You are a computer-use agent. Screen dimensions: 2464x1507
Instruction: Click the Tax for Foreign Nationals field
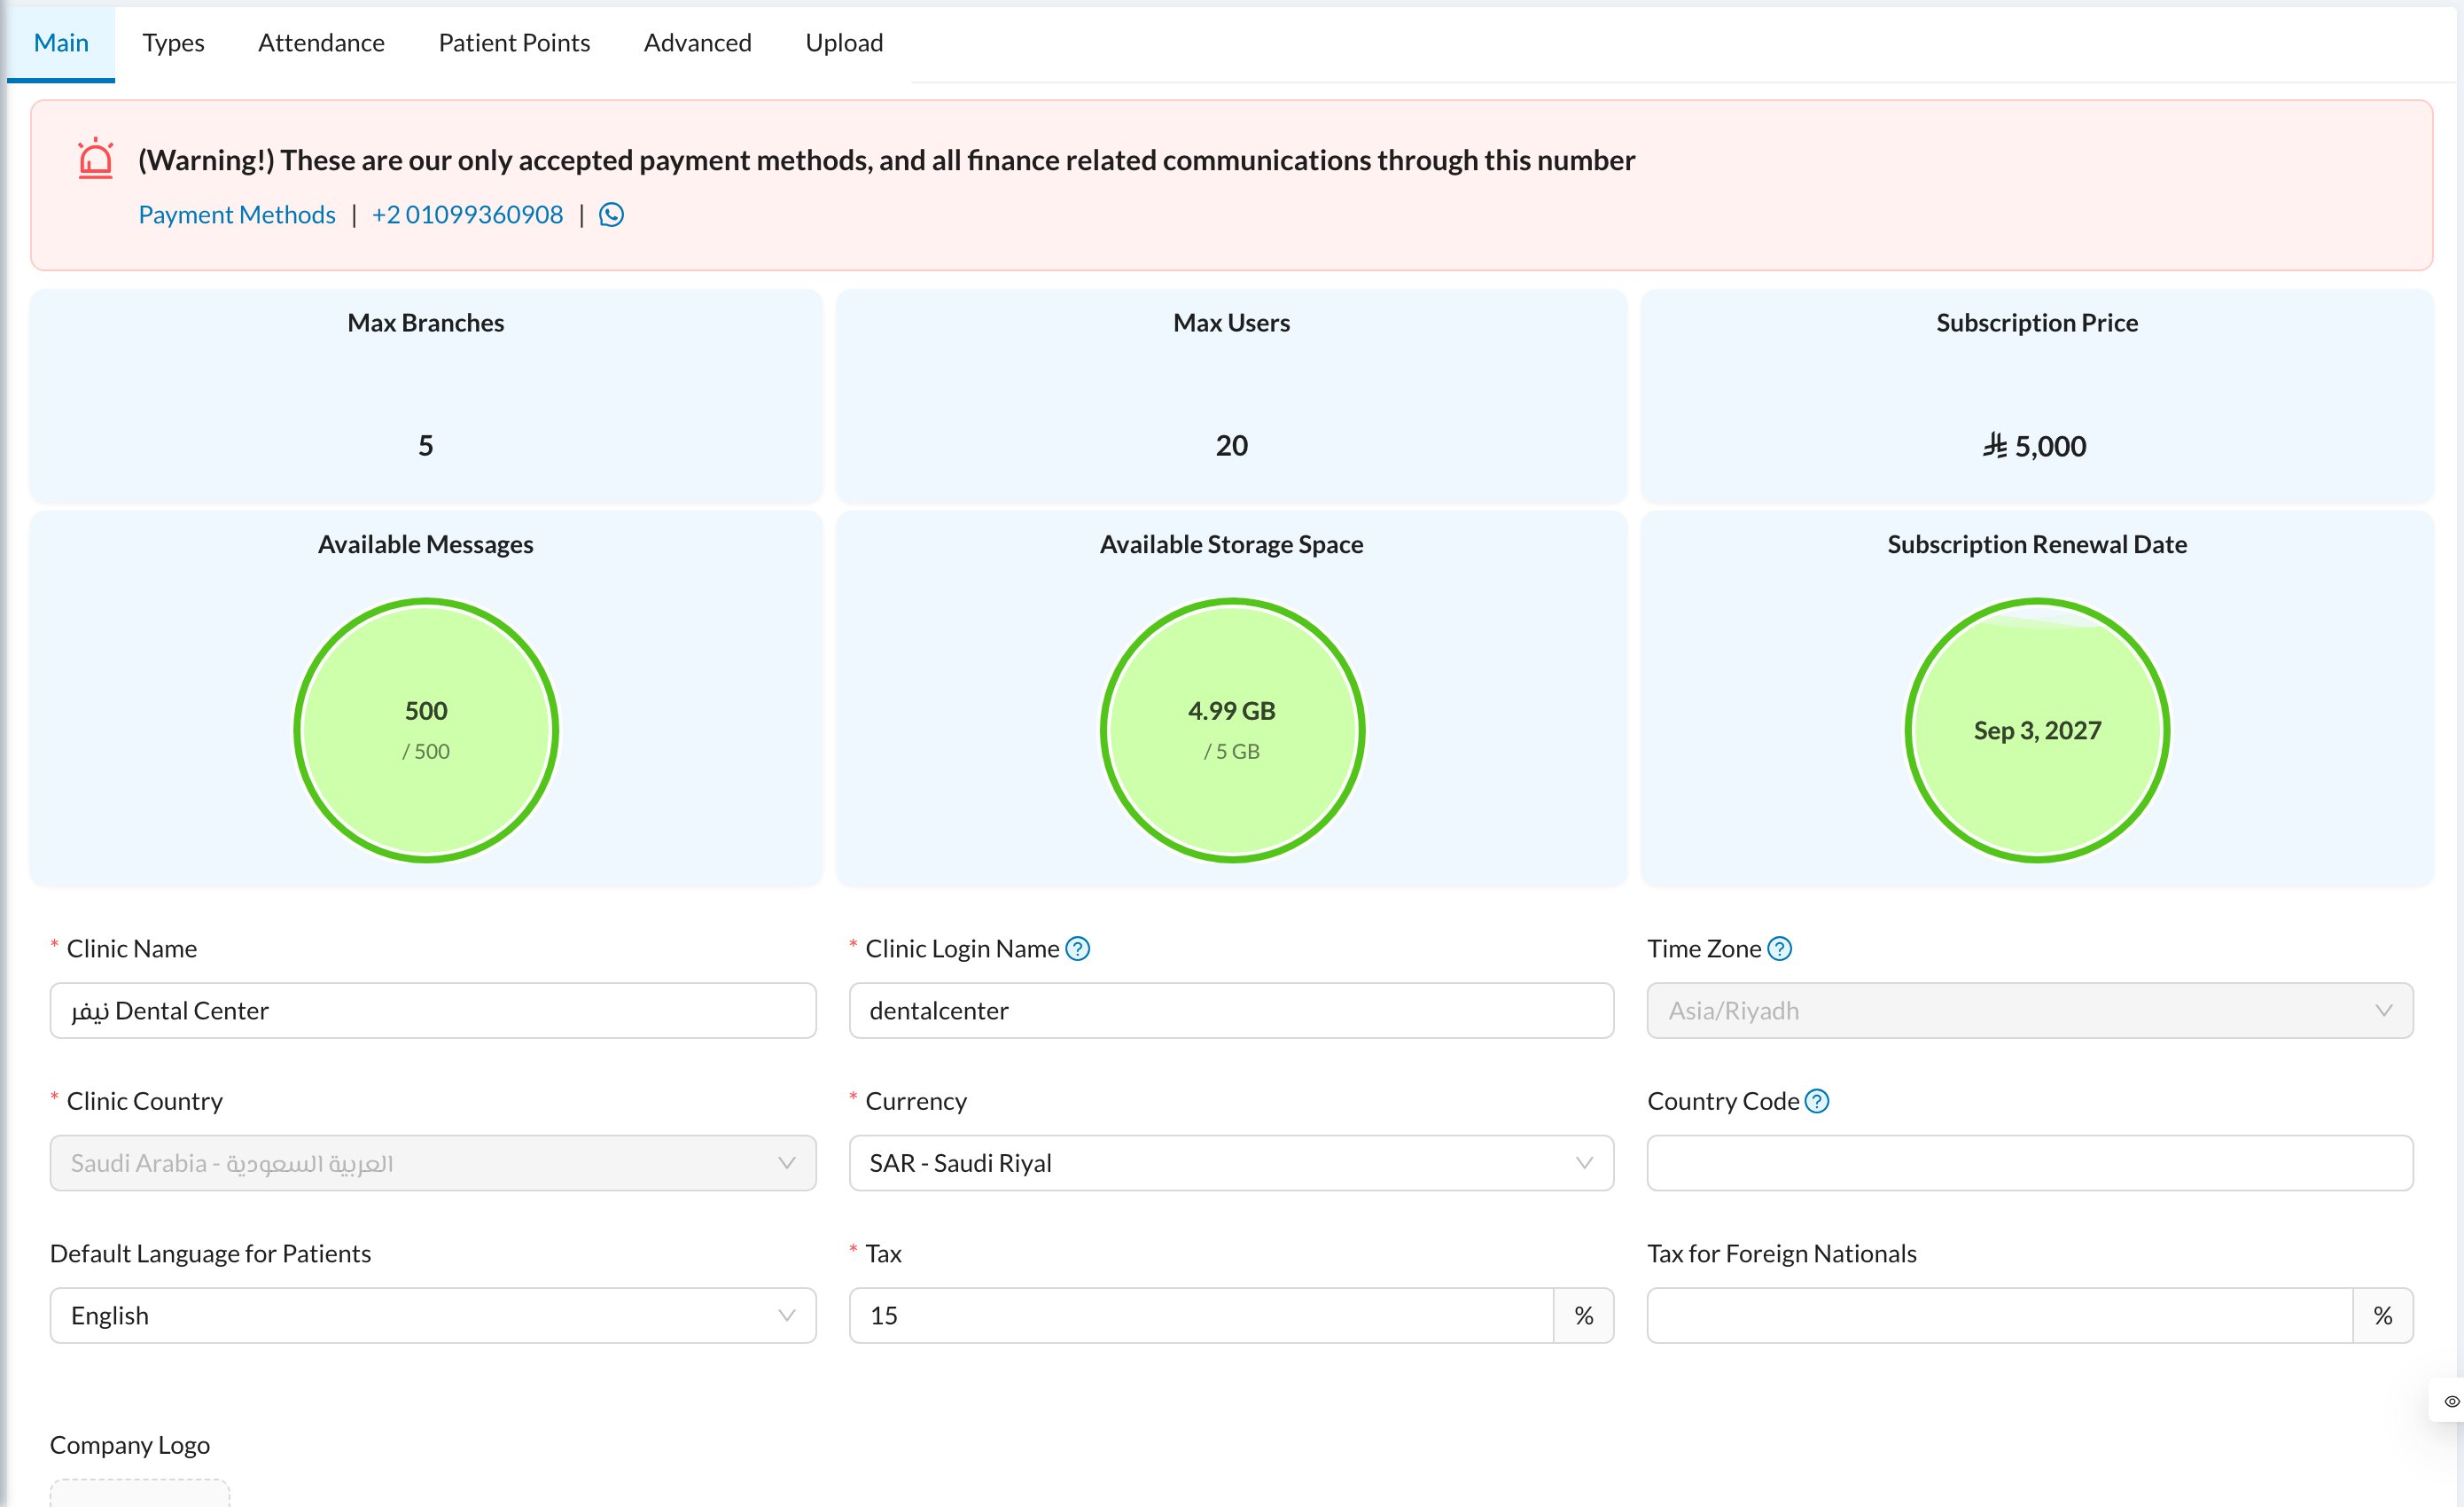pyautogui.click(x=1999, y=1315)
